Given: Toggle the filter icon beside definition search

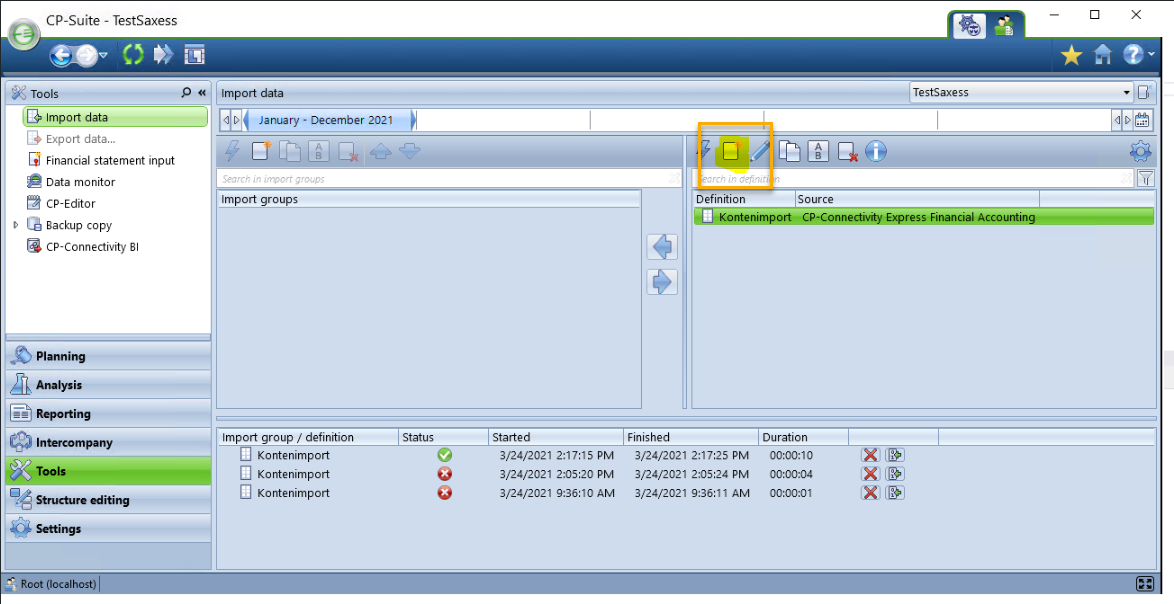Looking at the screenshot, I should [1145, 178].
